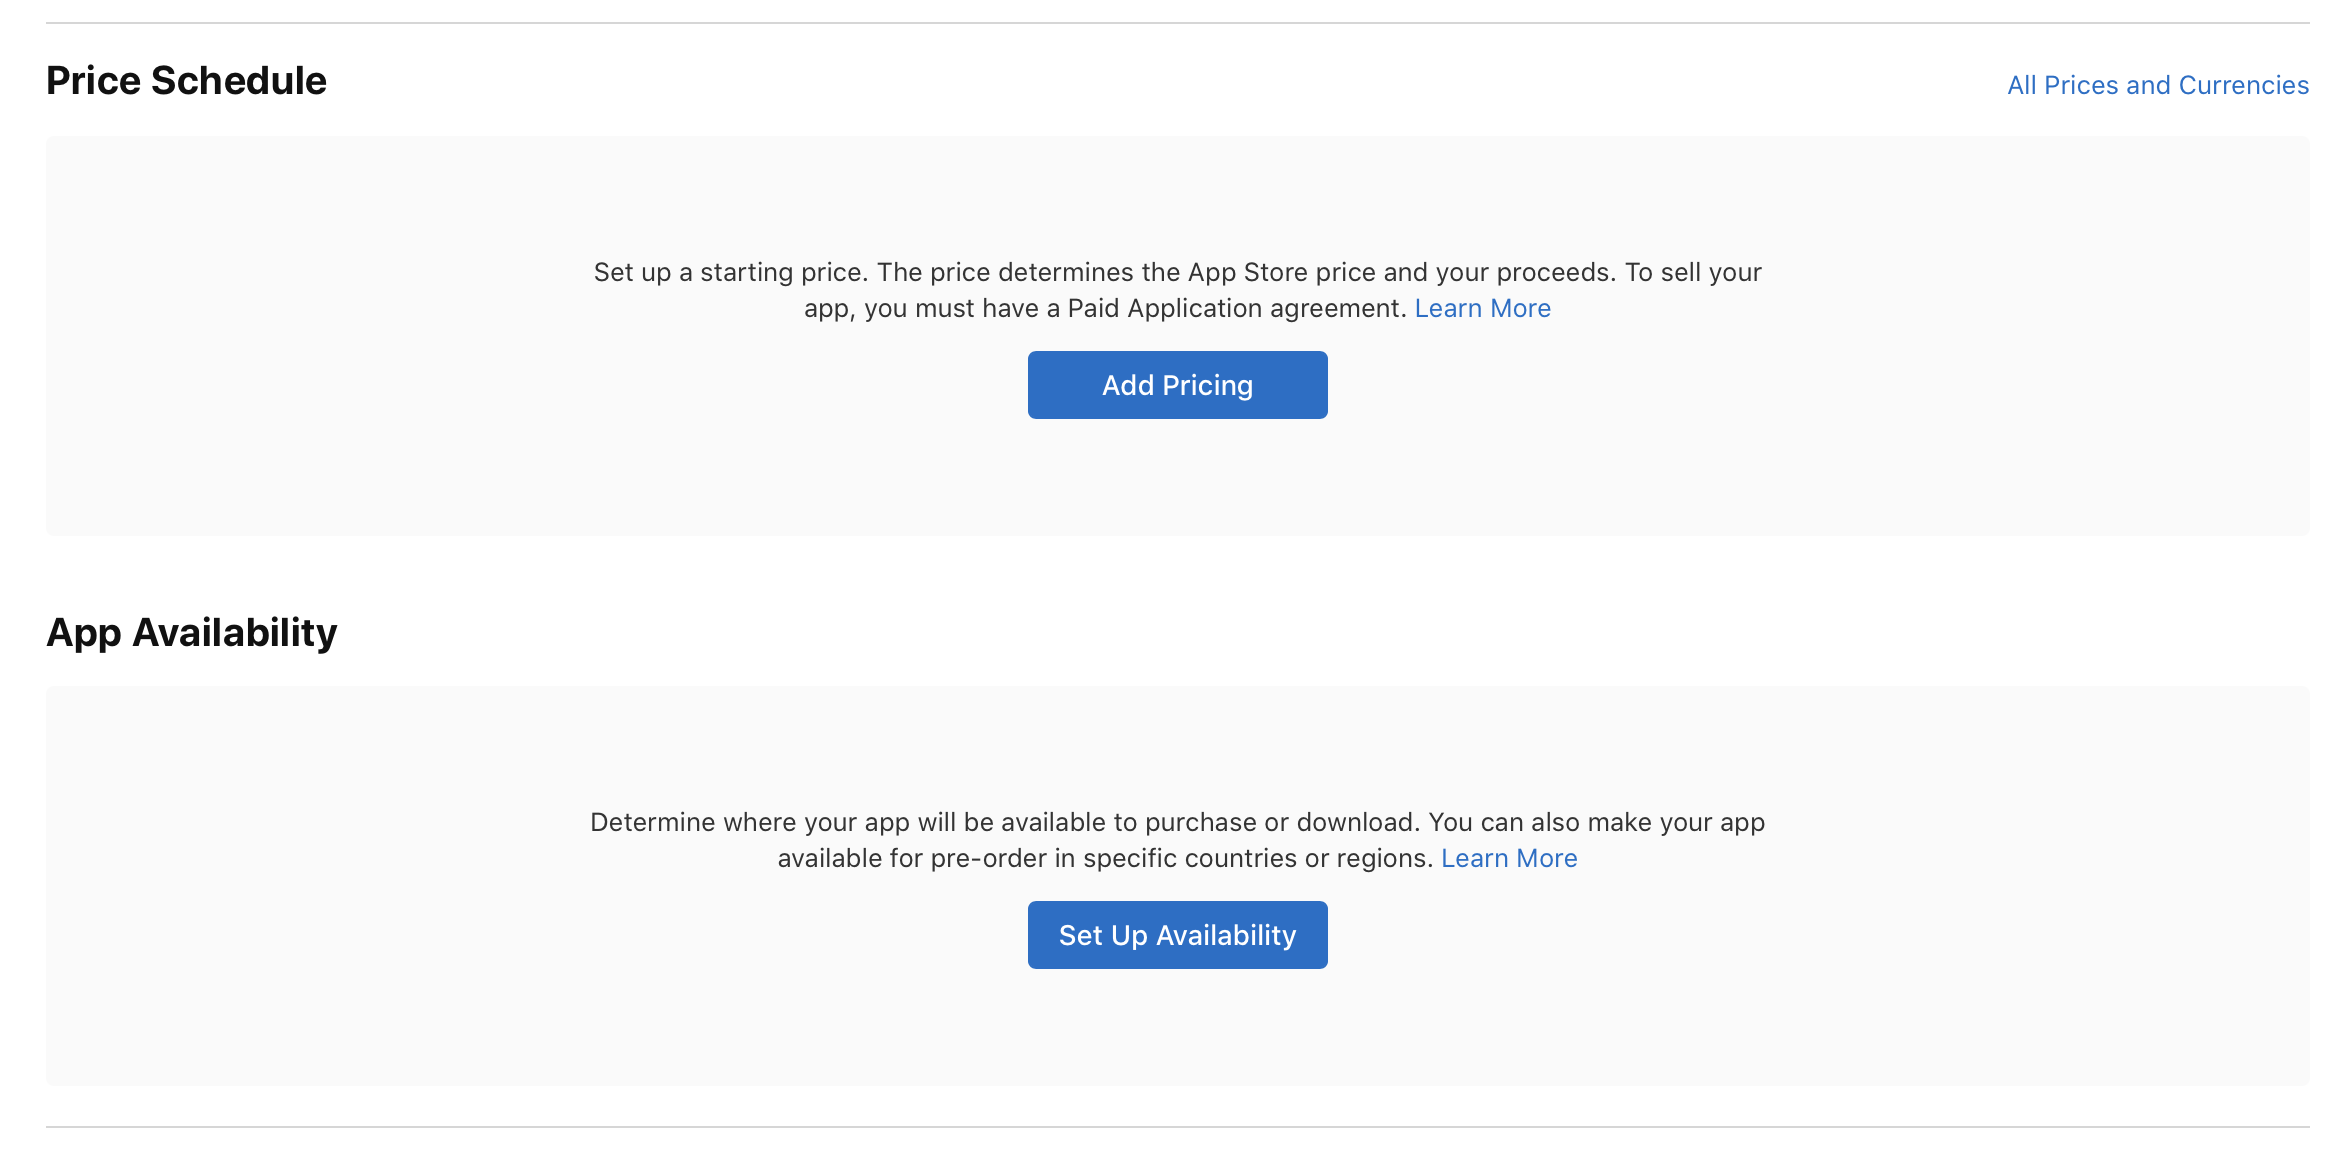Click the Price Schedule heading
Viewport: 2352px width, 1150px height.
coord(186,81)
